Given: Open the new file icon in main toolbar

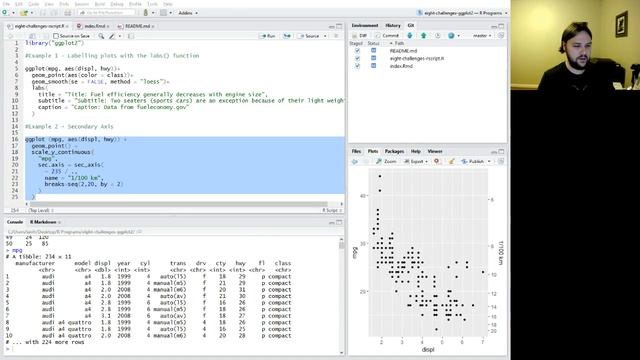Looking at the screenshot, I should point(5,13).
